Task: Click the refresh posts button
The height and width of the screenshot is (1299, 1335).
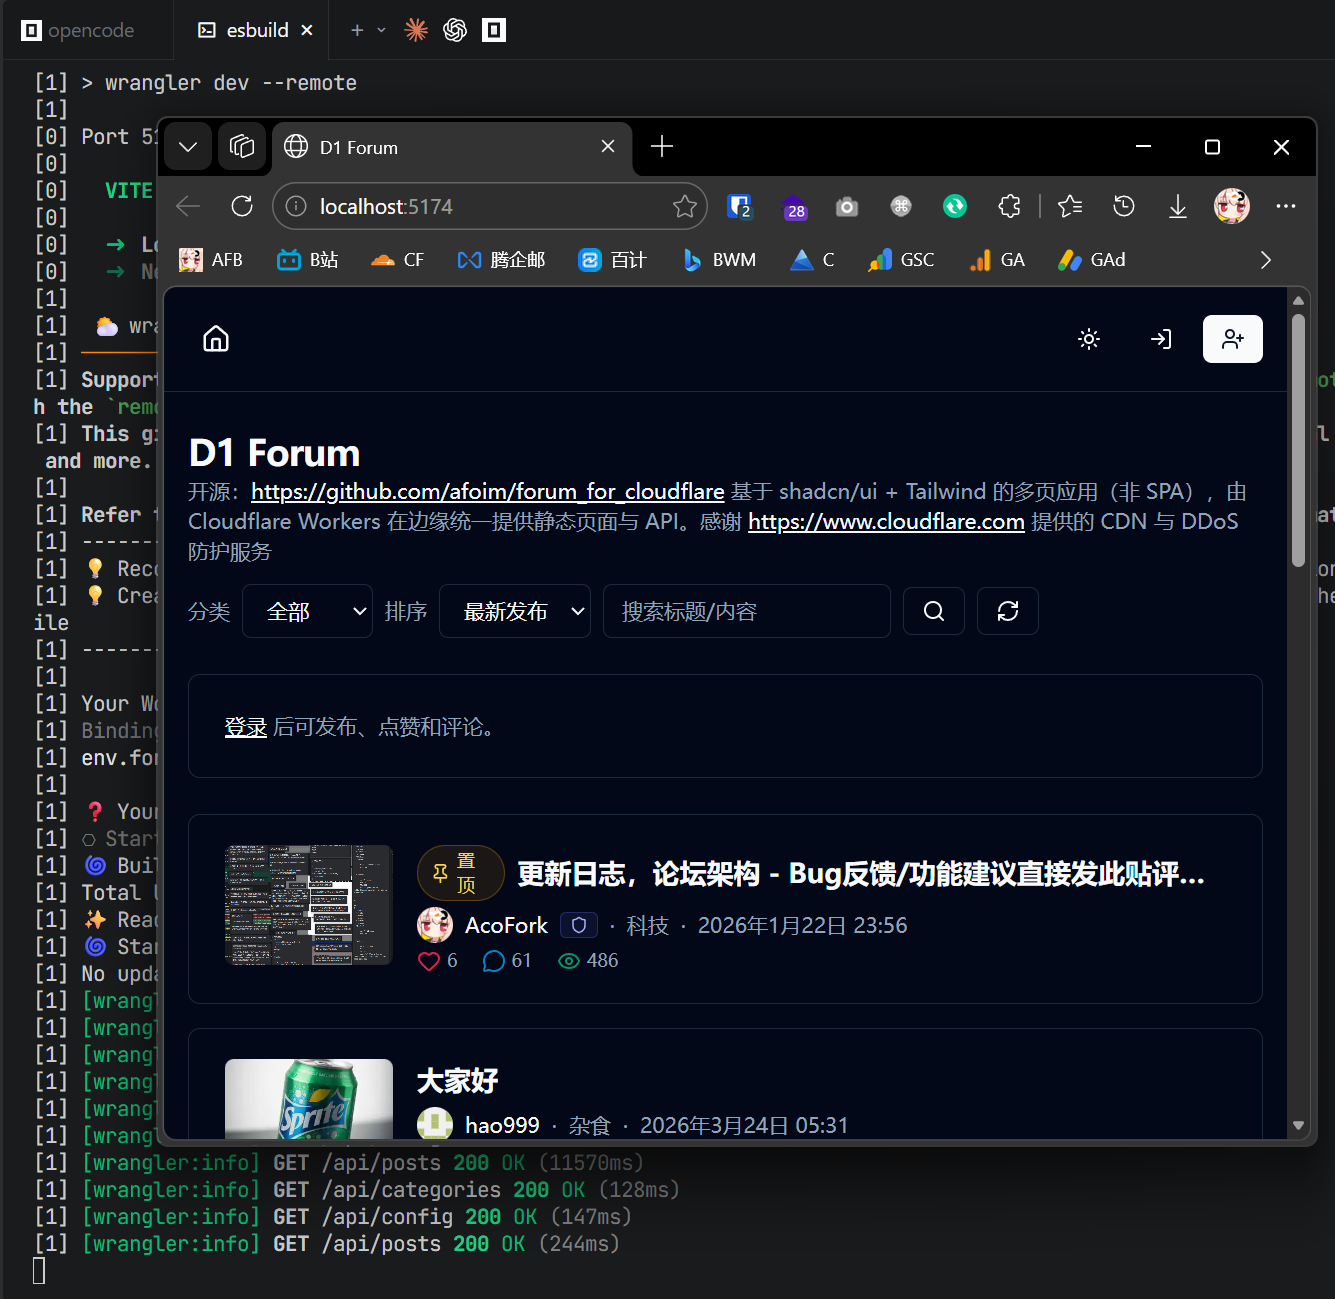Action: tap(1007, 611)
